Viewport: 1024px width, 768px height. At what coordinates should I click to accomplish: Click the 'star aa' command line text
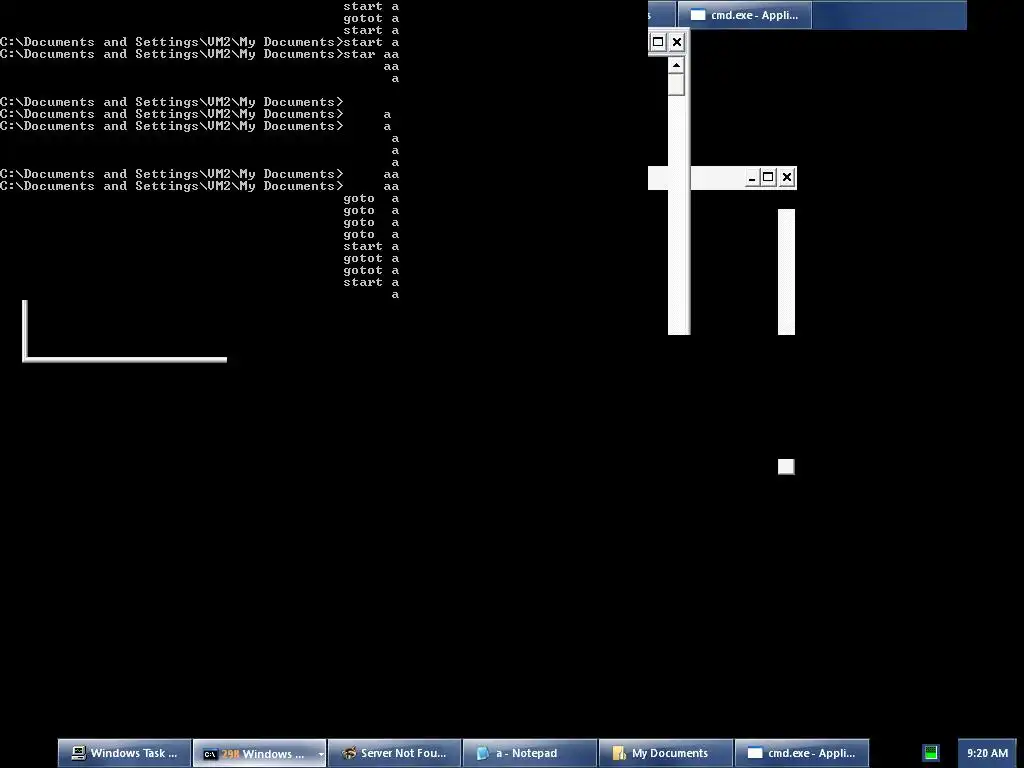coord(371,54)
